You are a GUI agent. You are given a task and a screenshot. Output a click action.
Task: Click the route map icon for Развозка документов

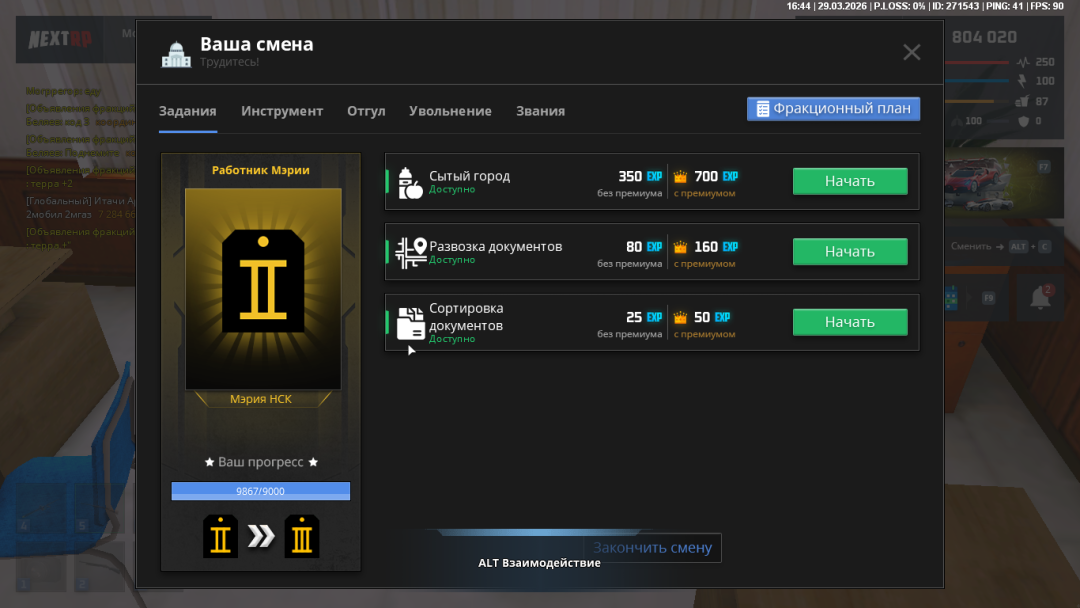[x=410, y=252]
